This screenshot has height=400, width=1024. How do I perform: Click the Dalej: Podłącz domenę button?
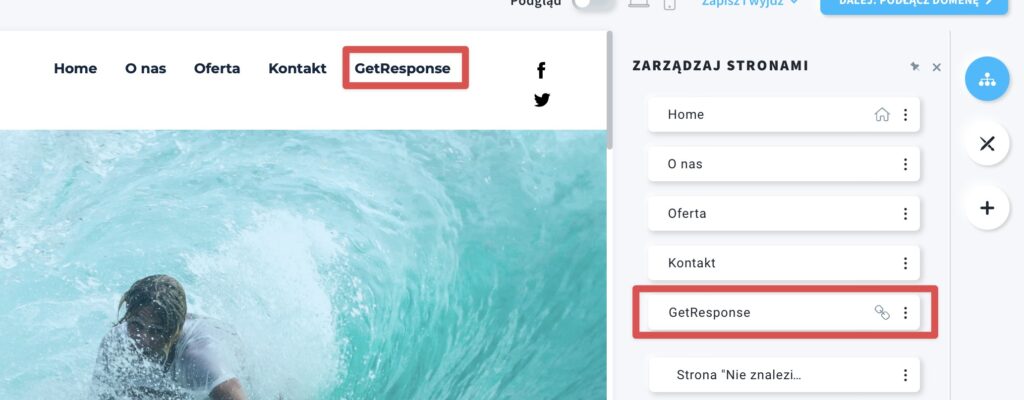point(914,4)
